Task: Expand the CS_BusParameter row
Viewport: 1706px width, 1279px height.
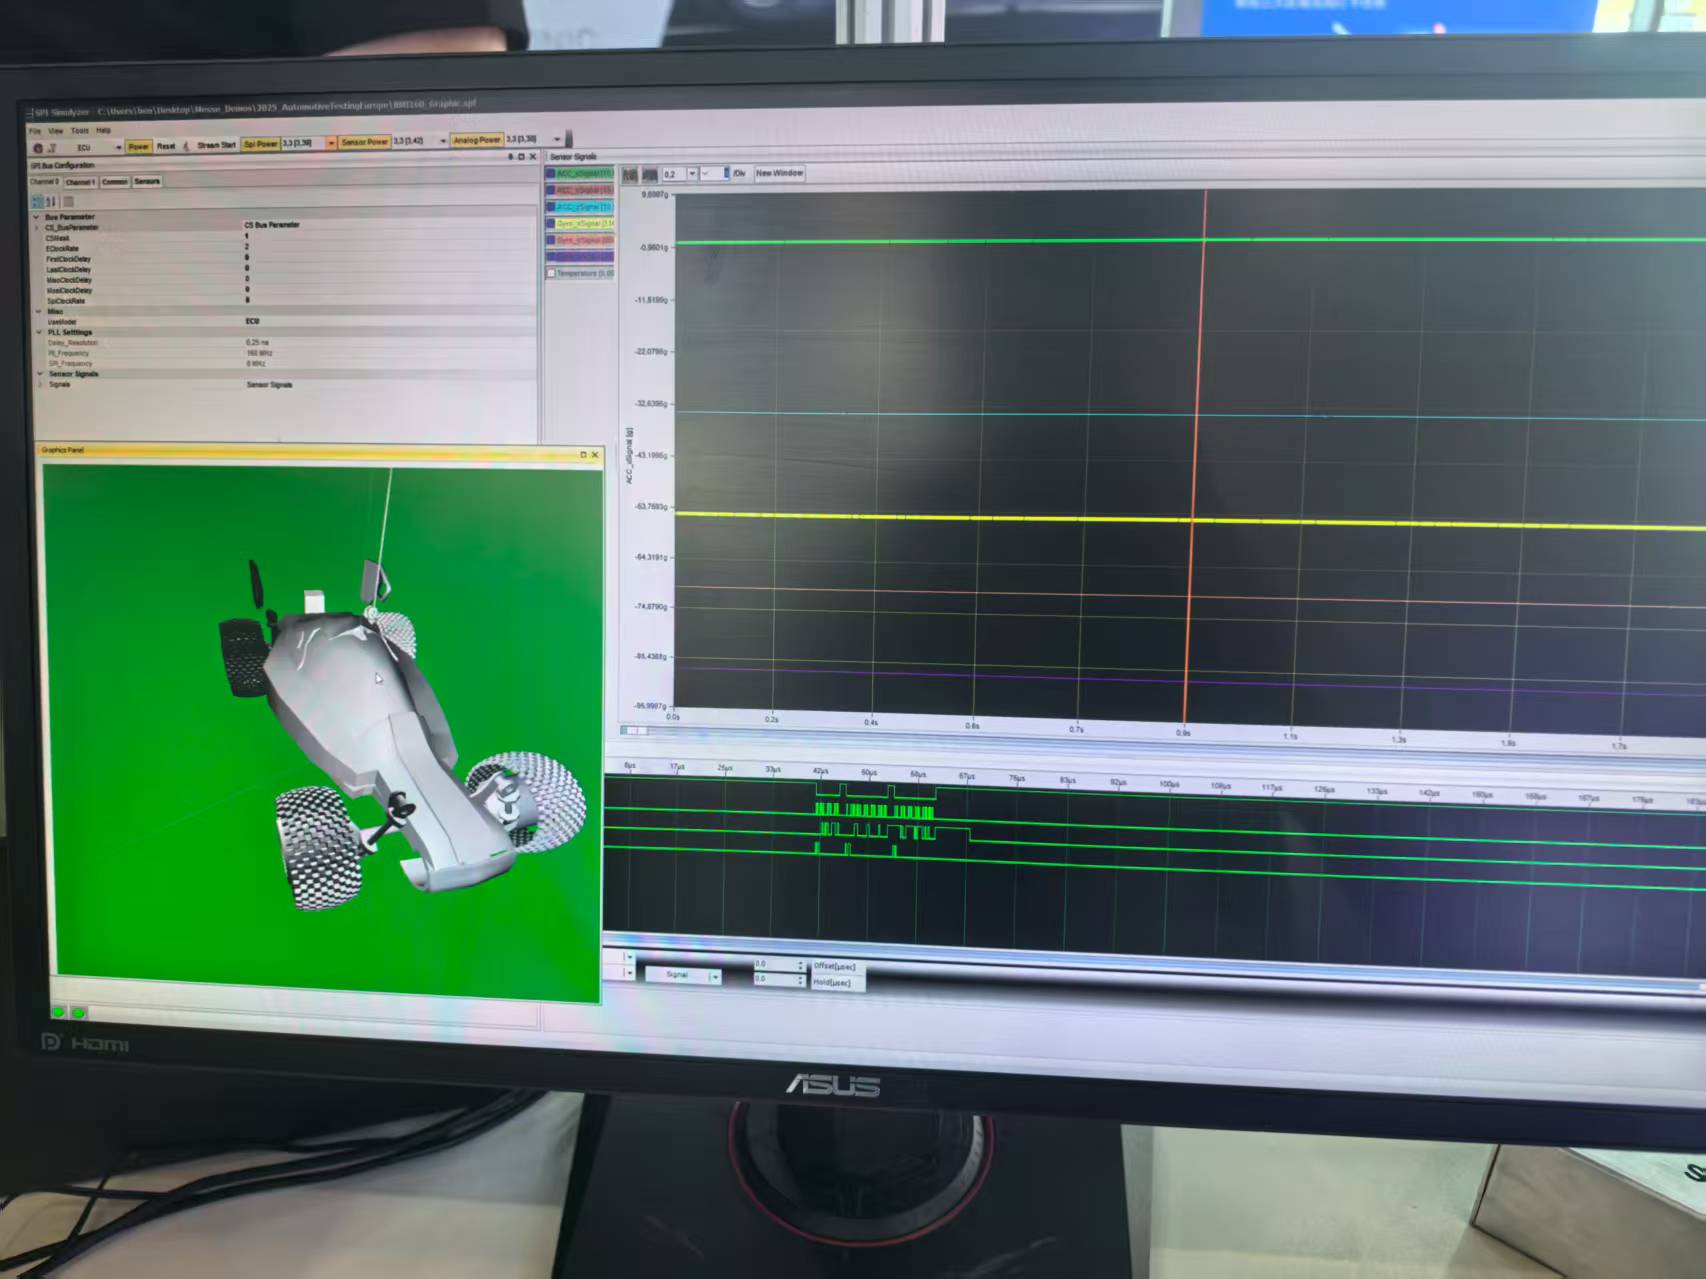Action: coord(37,228)
